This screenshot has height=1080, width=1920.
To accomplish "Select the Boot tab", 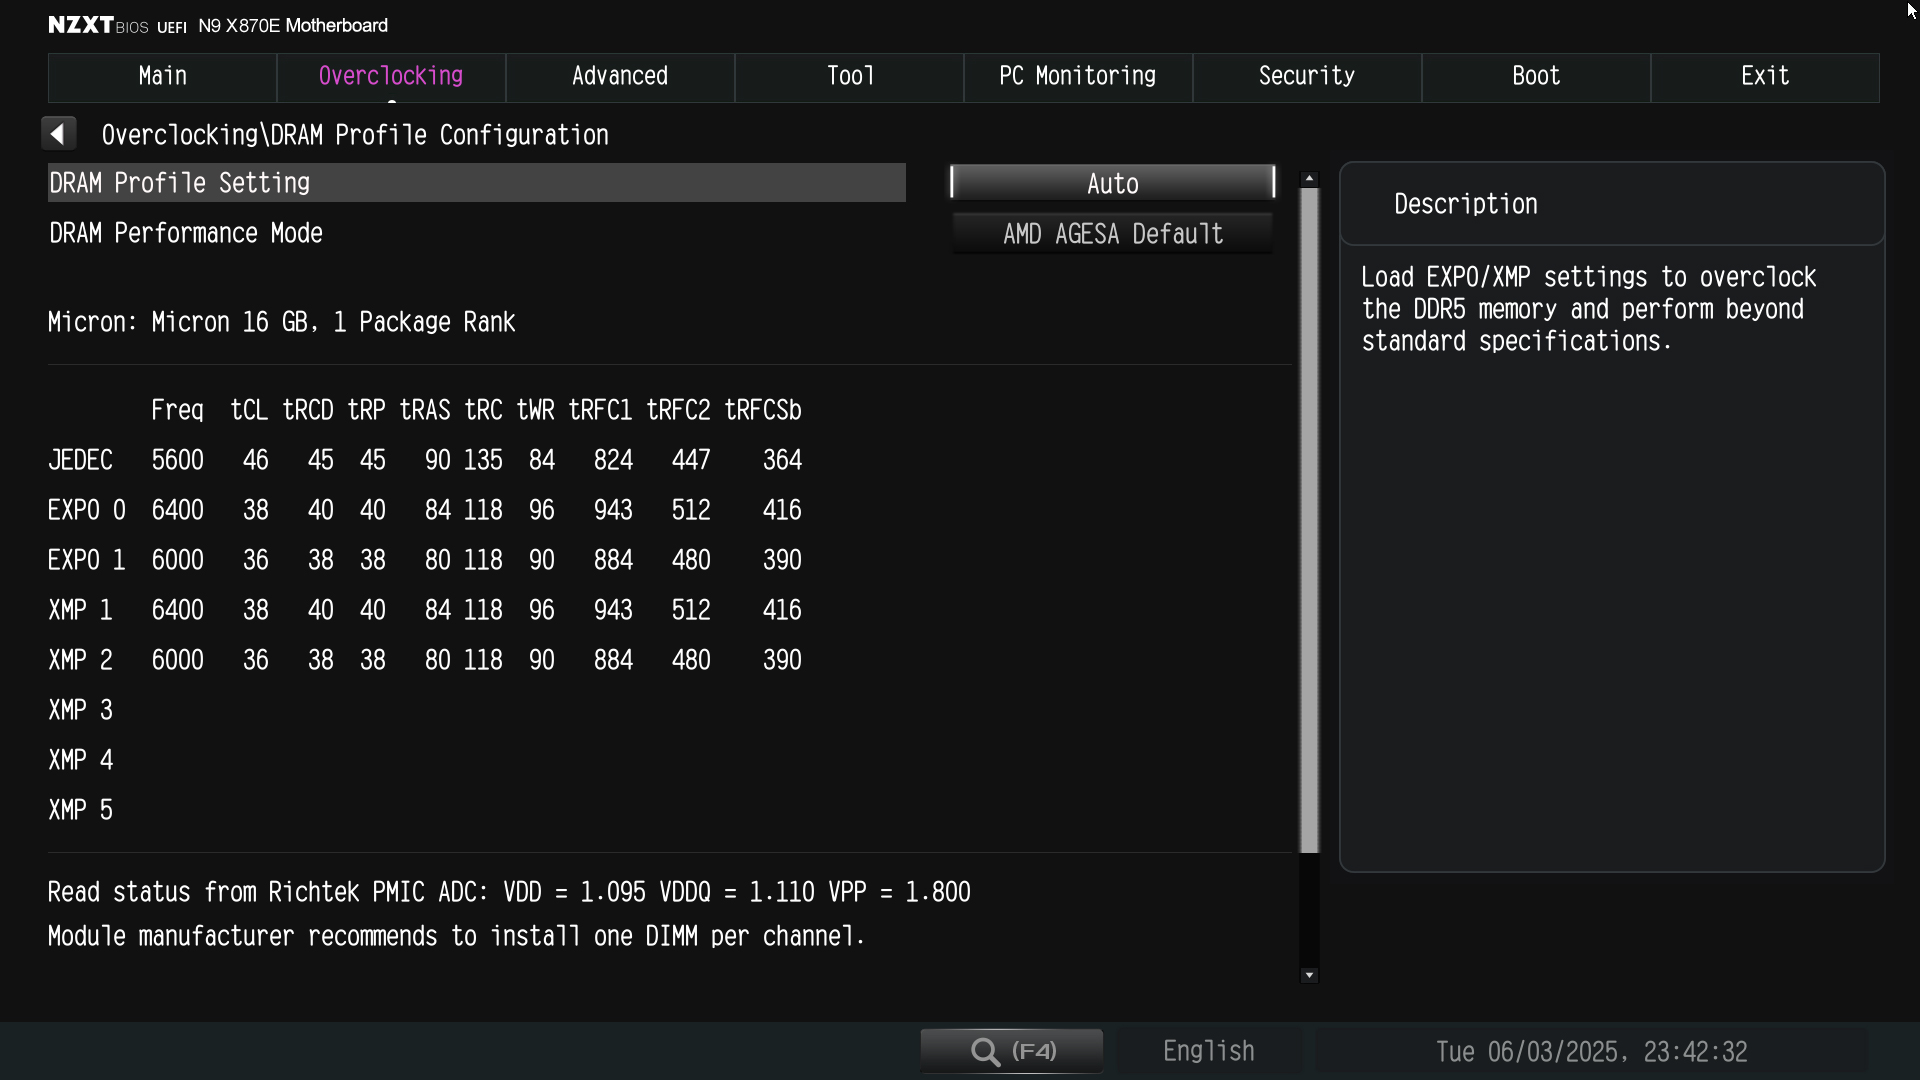I will coord(1536,77).
